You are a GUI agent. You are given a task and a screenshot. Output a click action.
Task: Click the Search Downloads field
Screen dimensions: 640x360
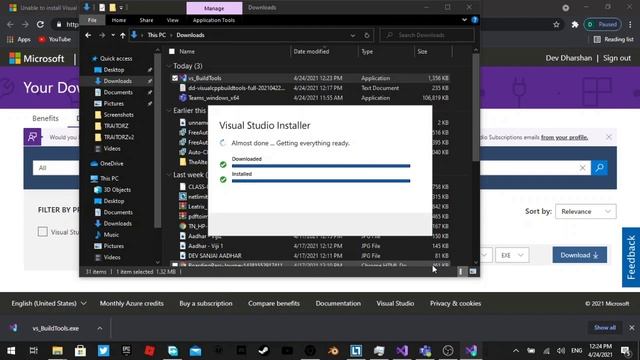pyautogui.click(x=427, y=36)
